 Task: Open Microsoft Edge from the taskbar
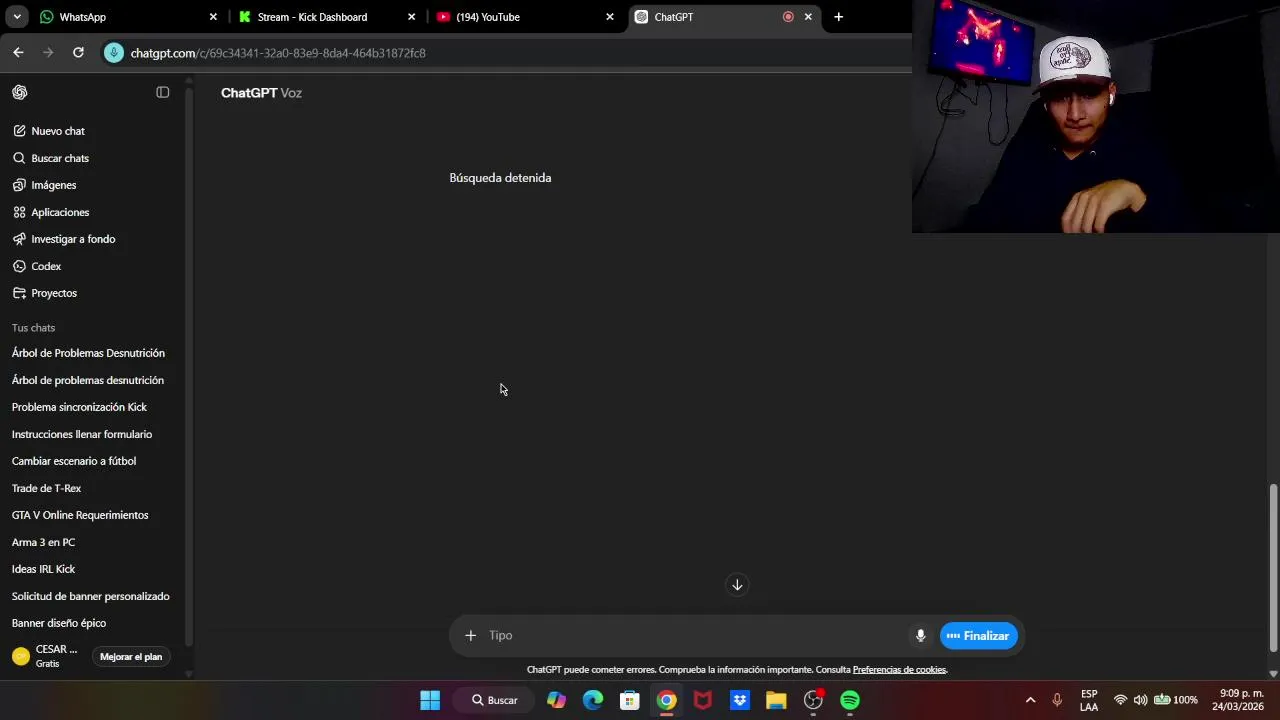pos(593,700)
